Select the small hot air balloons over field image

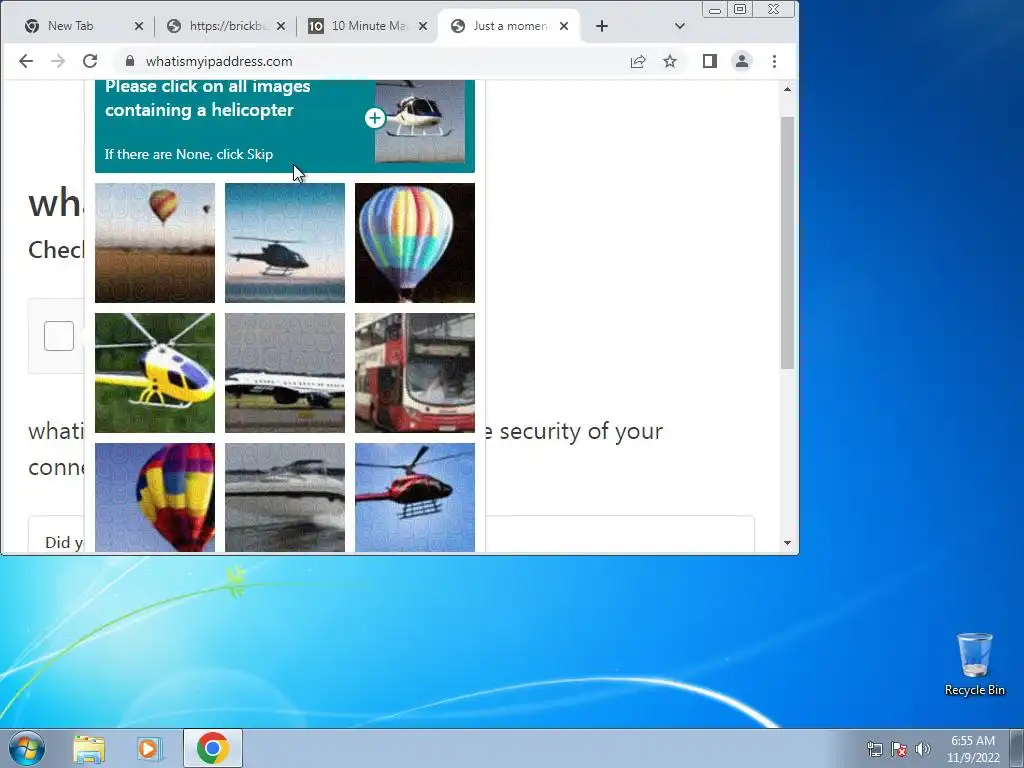click(155, 243)
